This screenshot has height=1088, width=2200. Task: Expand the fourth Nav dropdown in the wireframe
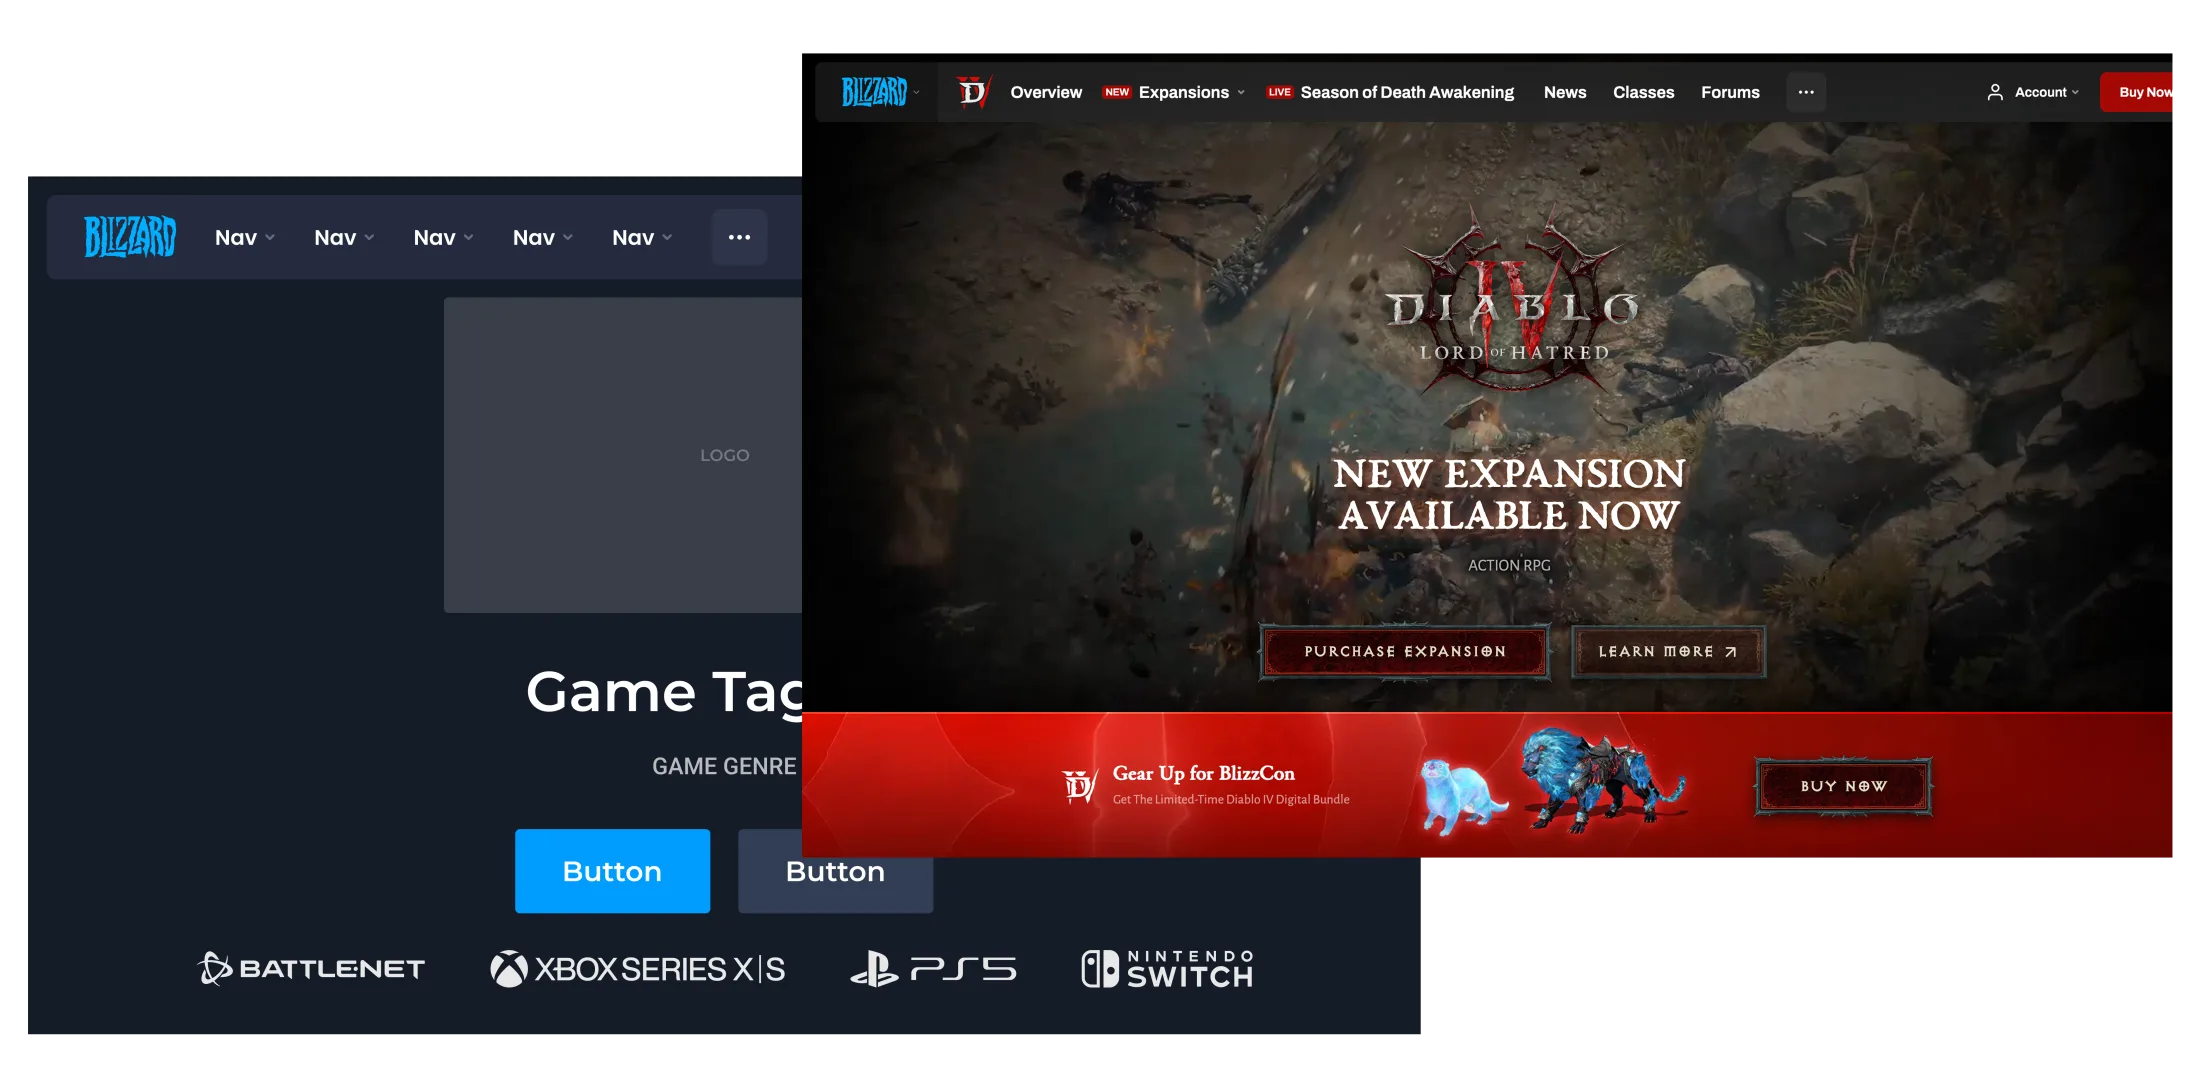(x=543, y=238)
